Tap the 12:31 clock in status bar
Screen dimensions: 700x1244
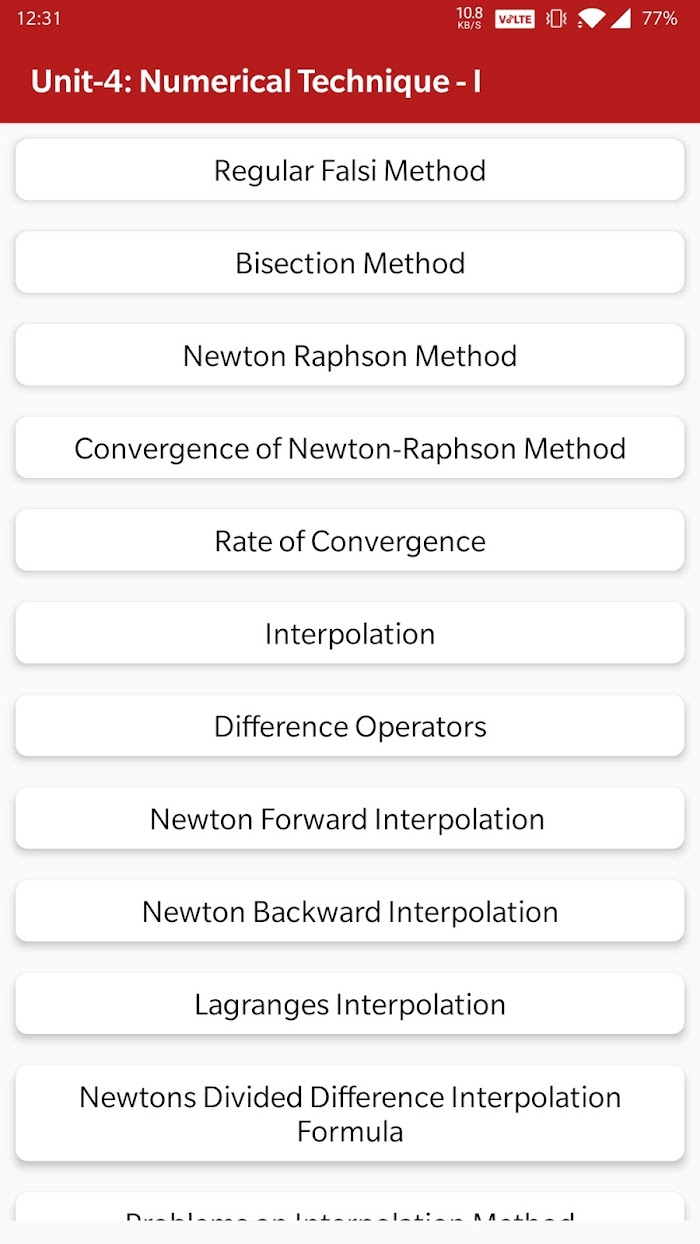(x=39, y=18)
